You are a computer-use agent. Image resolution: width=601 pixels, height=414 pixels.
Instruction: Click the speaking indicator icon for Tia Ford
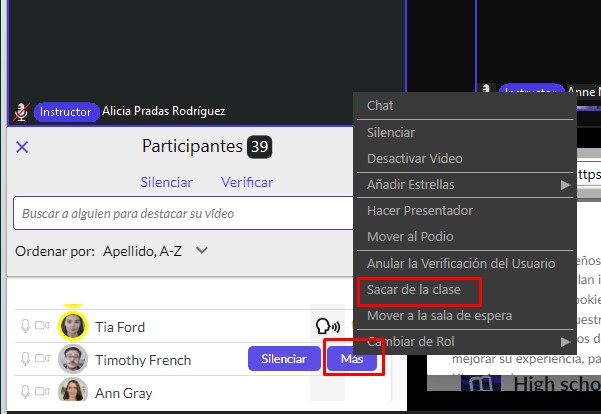(328, 327)
